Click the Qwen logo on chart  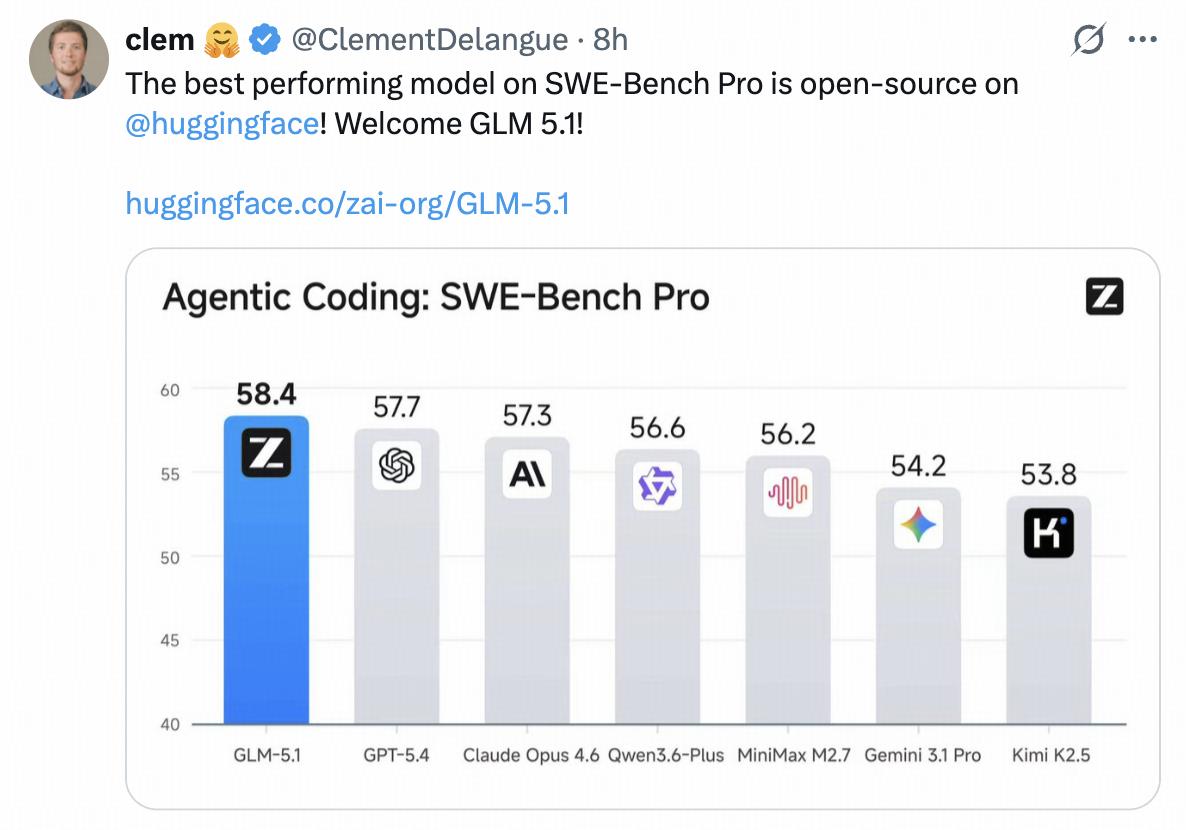click(658, 486)
